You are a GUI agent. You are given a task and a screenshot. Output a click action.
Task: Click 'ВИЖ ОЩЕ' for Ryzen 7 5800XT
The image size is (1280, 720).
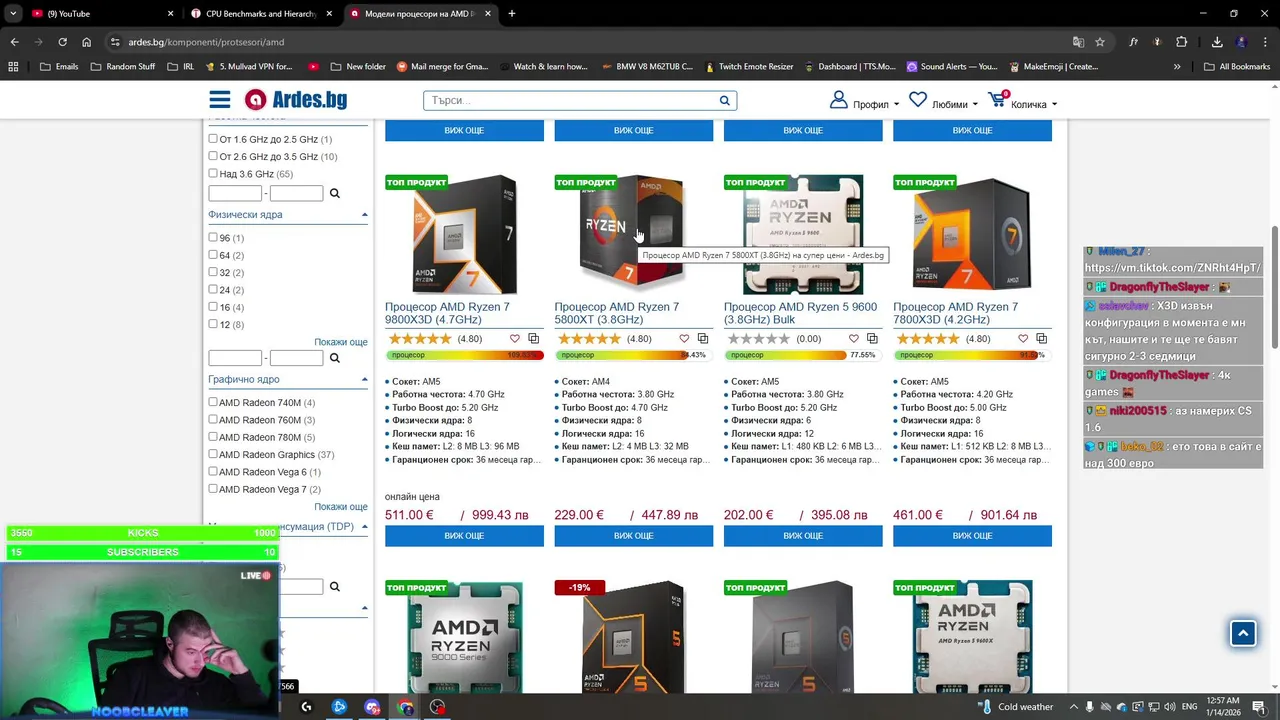[634, 536]
